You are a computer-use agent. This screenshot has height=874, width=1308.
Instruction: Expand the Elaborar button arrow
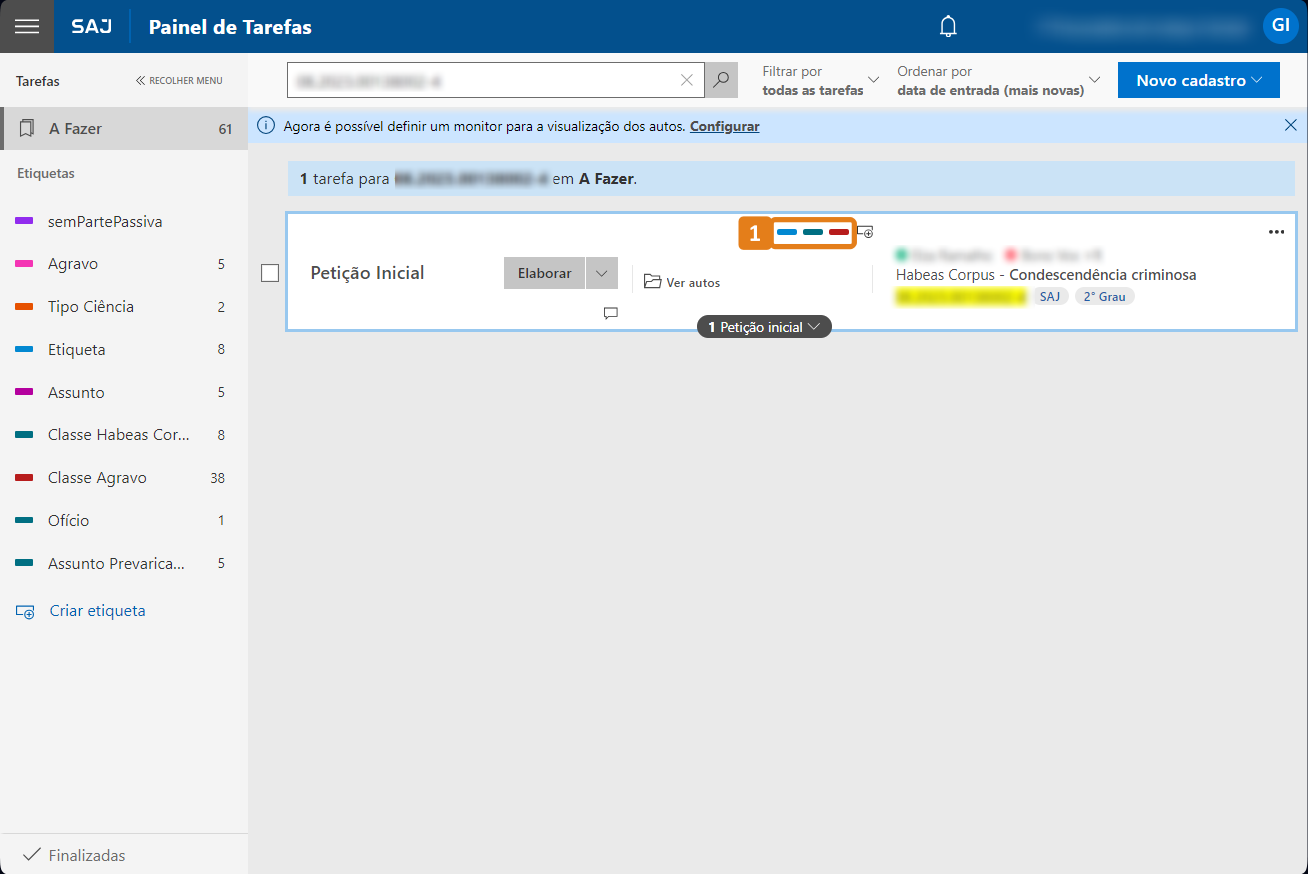point(602,273)
